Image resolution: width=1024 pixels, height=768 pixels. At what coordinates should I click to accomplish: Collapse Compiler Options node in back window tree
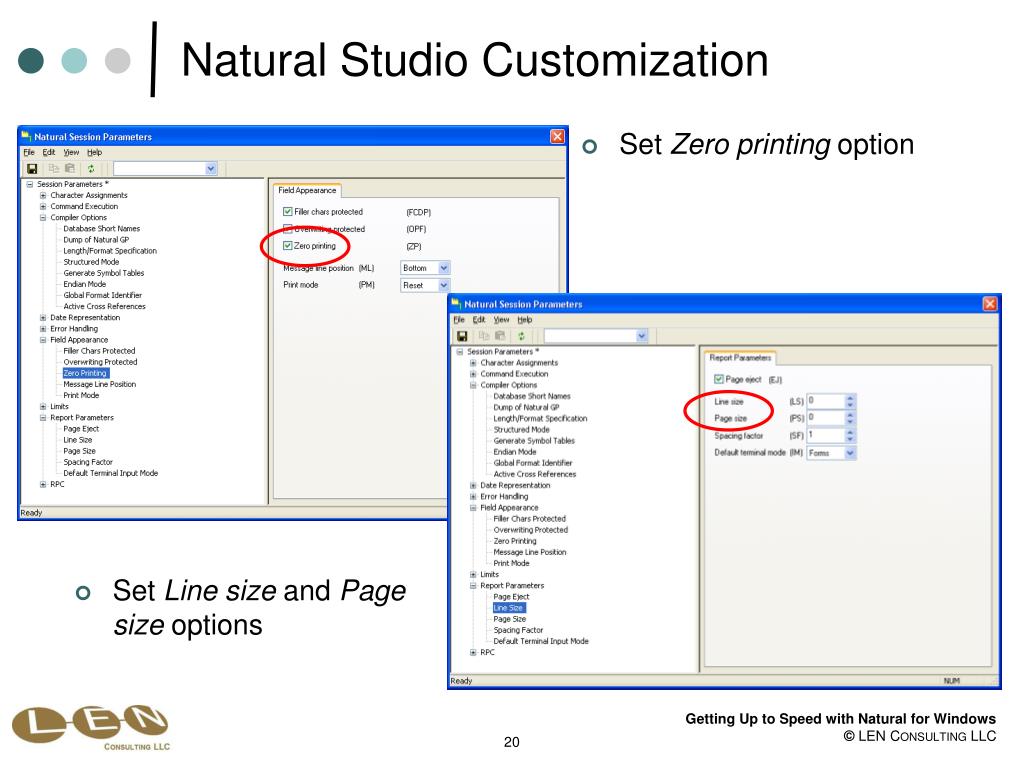pyautogui.click(x=43, y=217)
